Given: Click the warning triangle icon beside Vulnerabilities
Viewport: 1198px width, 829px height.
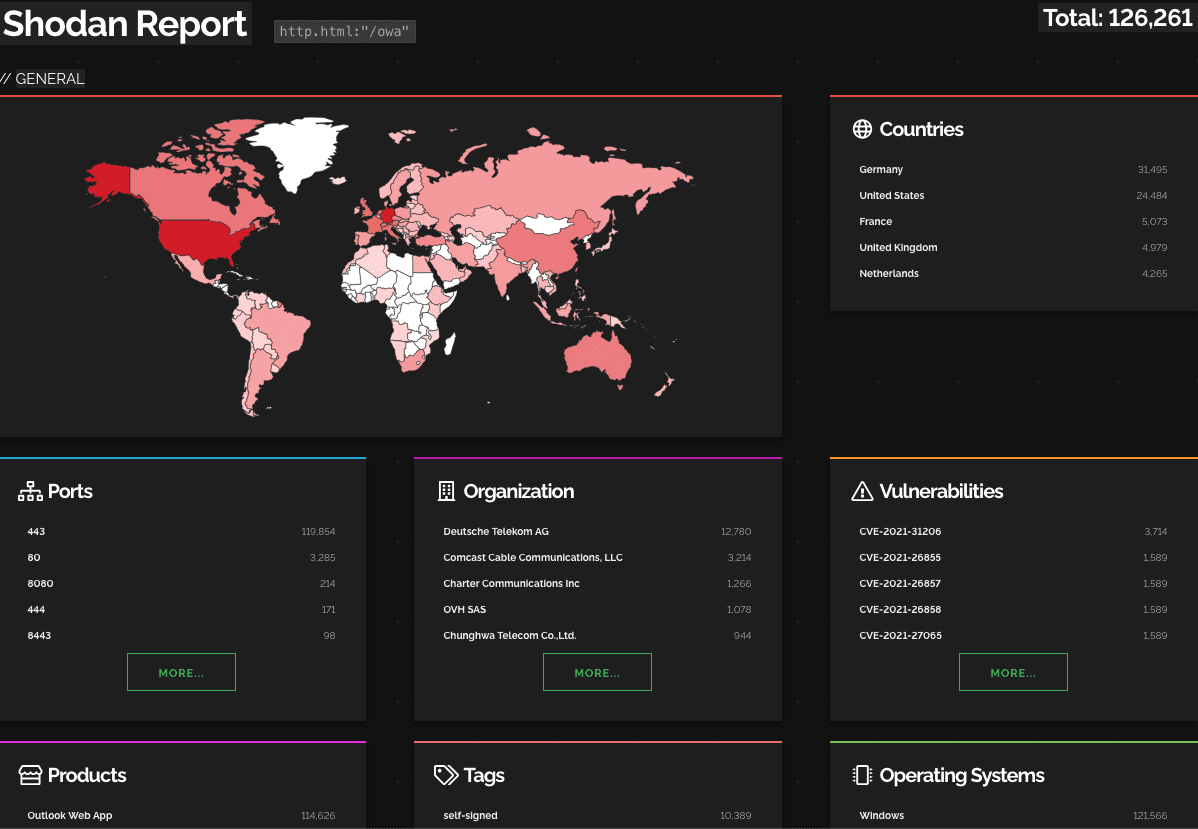Looking at the screenshot, I should click(862, 491).
